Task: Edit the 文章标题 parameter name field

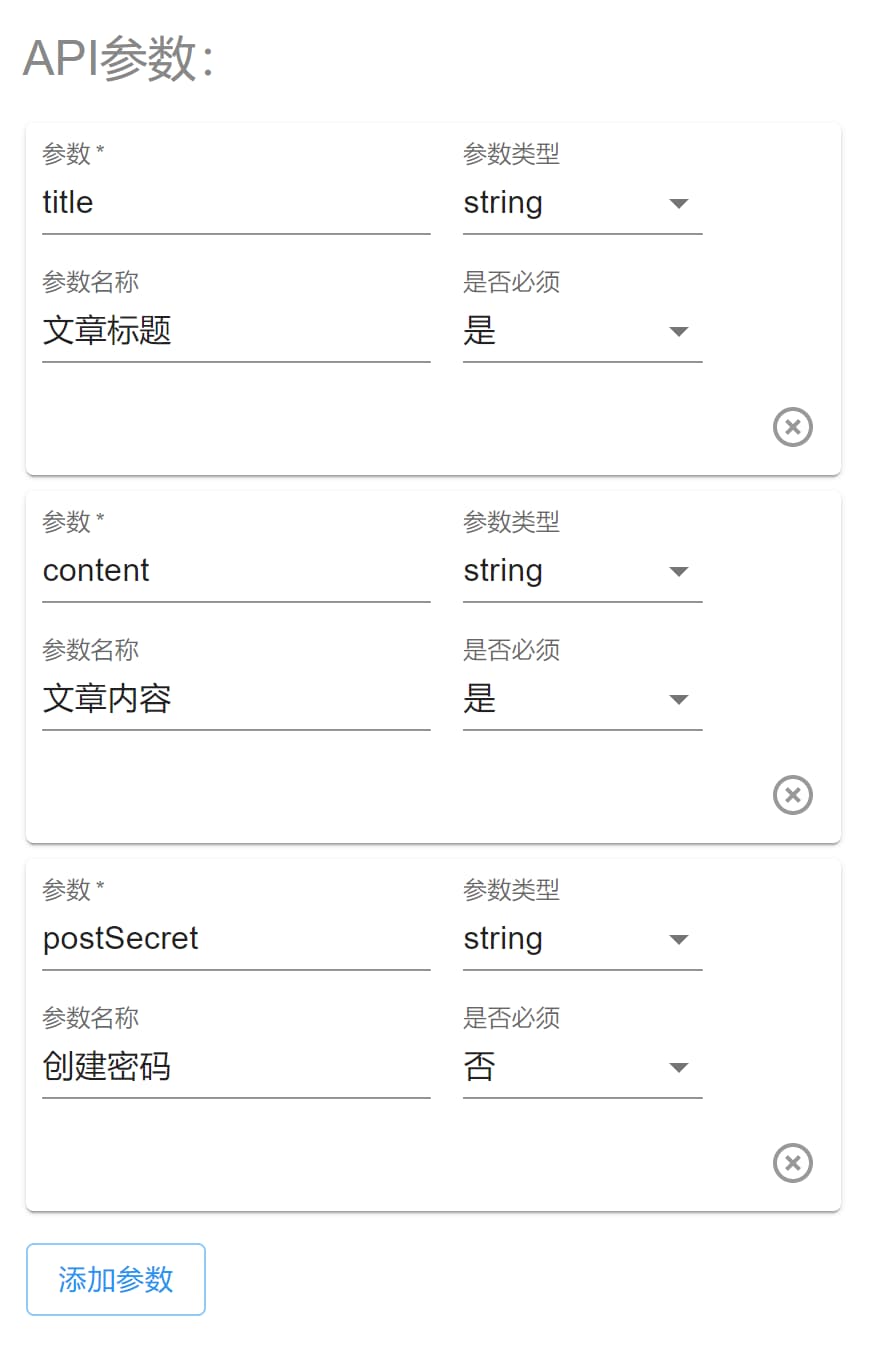Action: (x=236, y=331)
